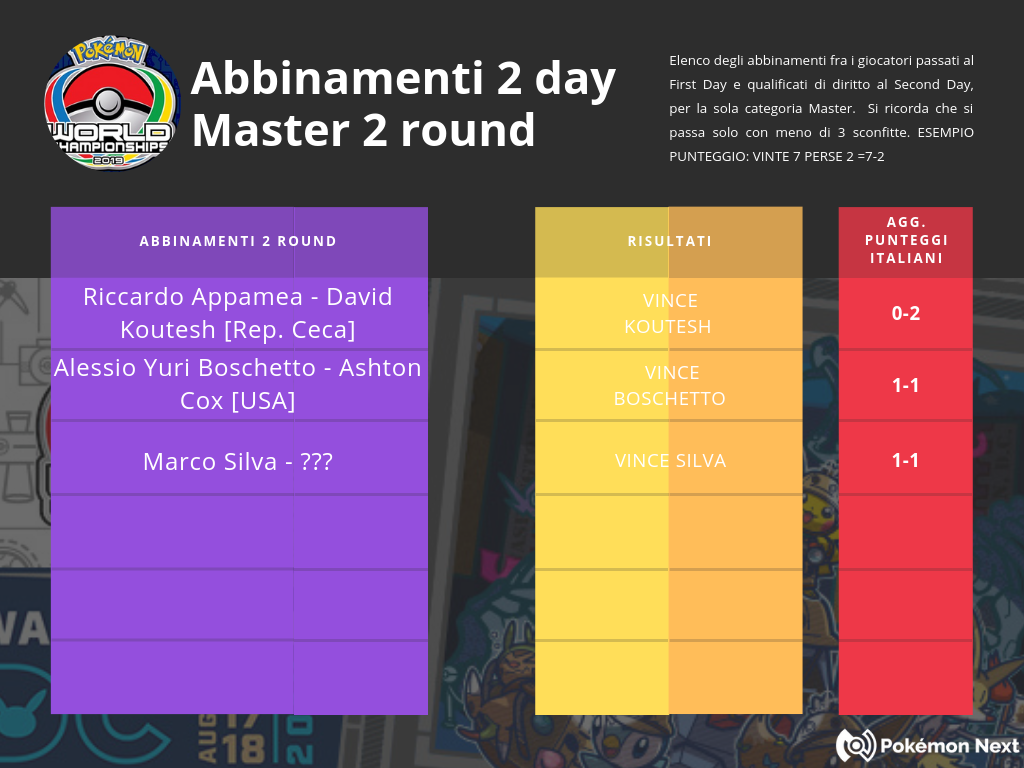Select the 1-1 score in Marco Silva's row
This screenshot has width=1024, height=768.
point(905,460)
